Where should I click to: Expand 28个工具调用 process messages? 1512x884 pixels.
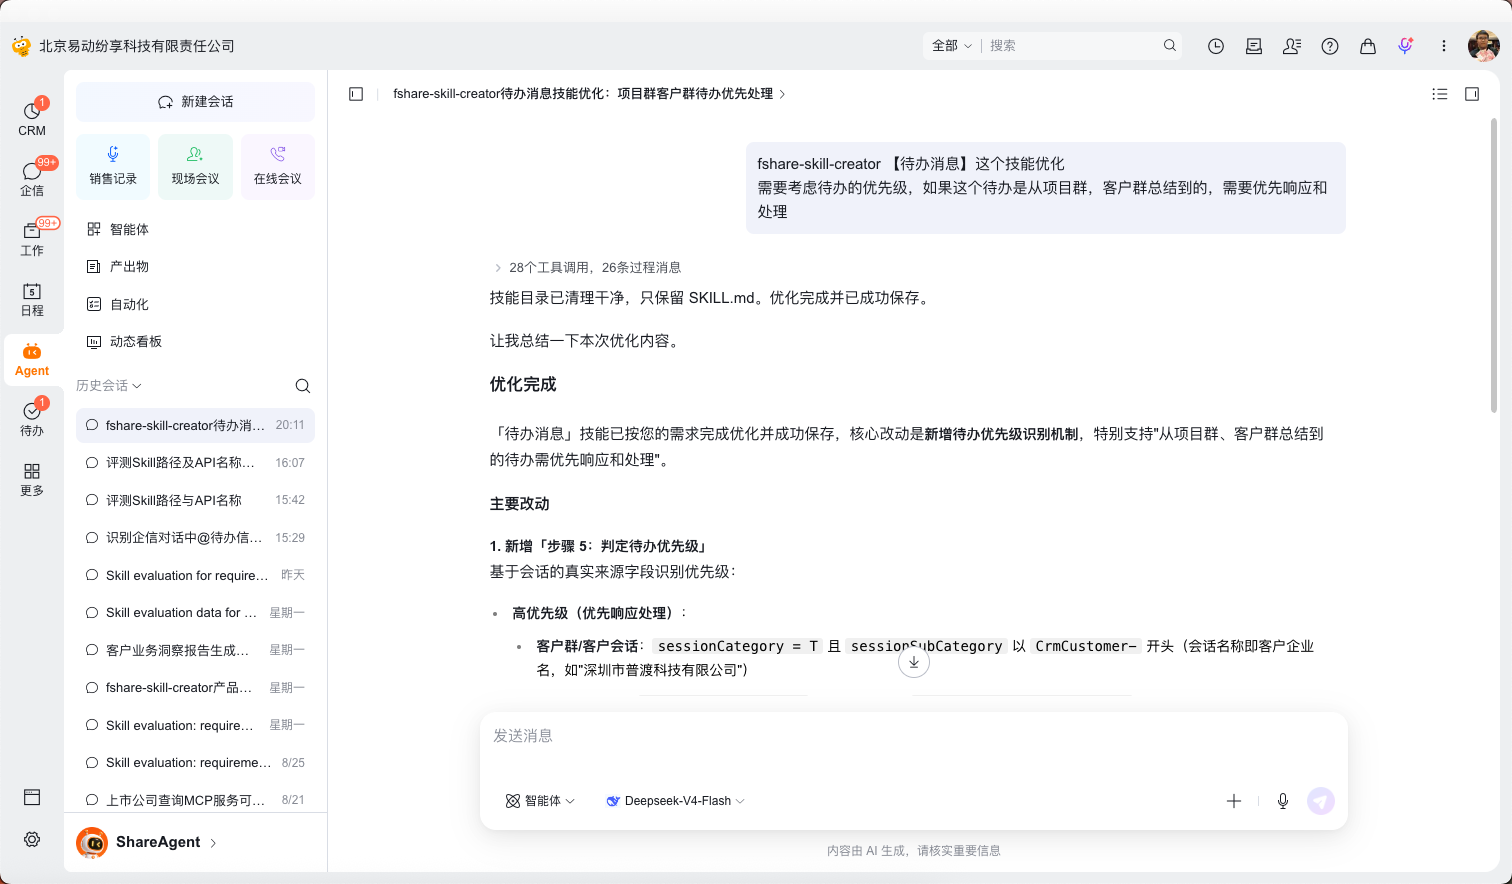point(588,268)
